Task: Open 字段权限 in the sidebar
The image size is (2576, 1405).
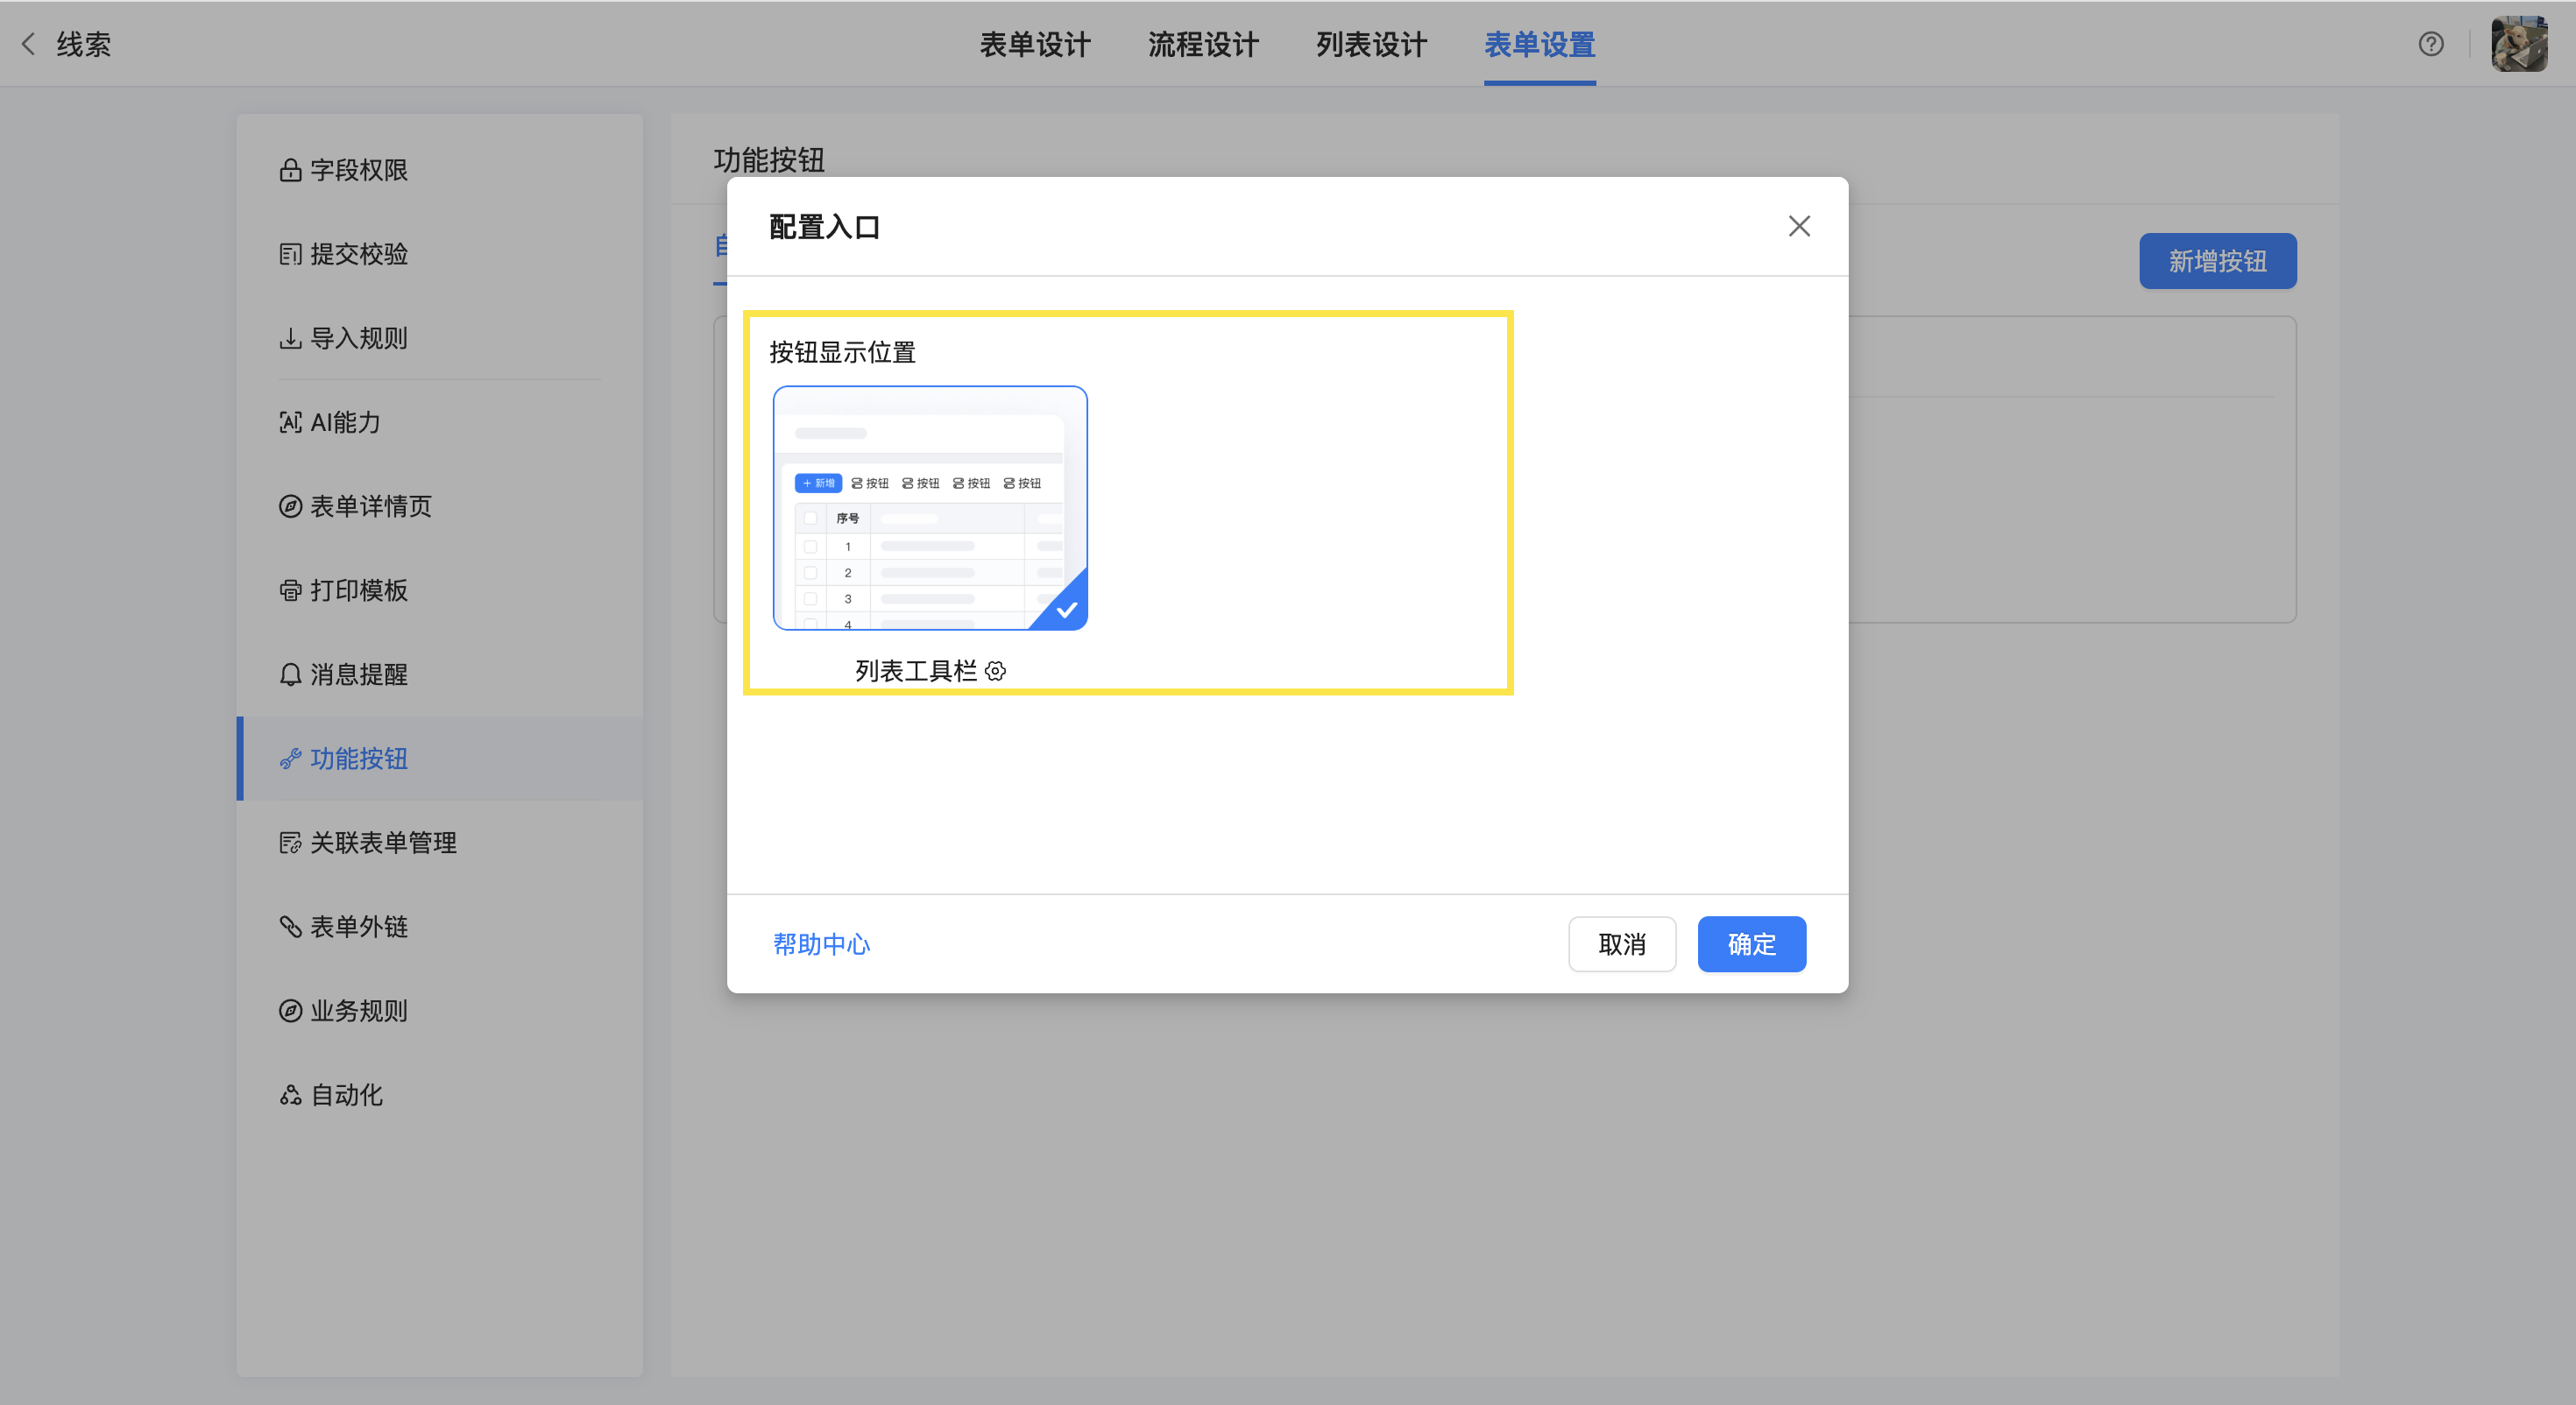Action: [x=440, y=170]
